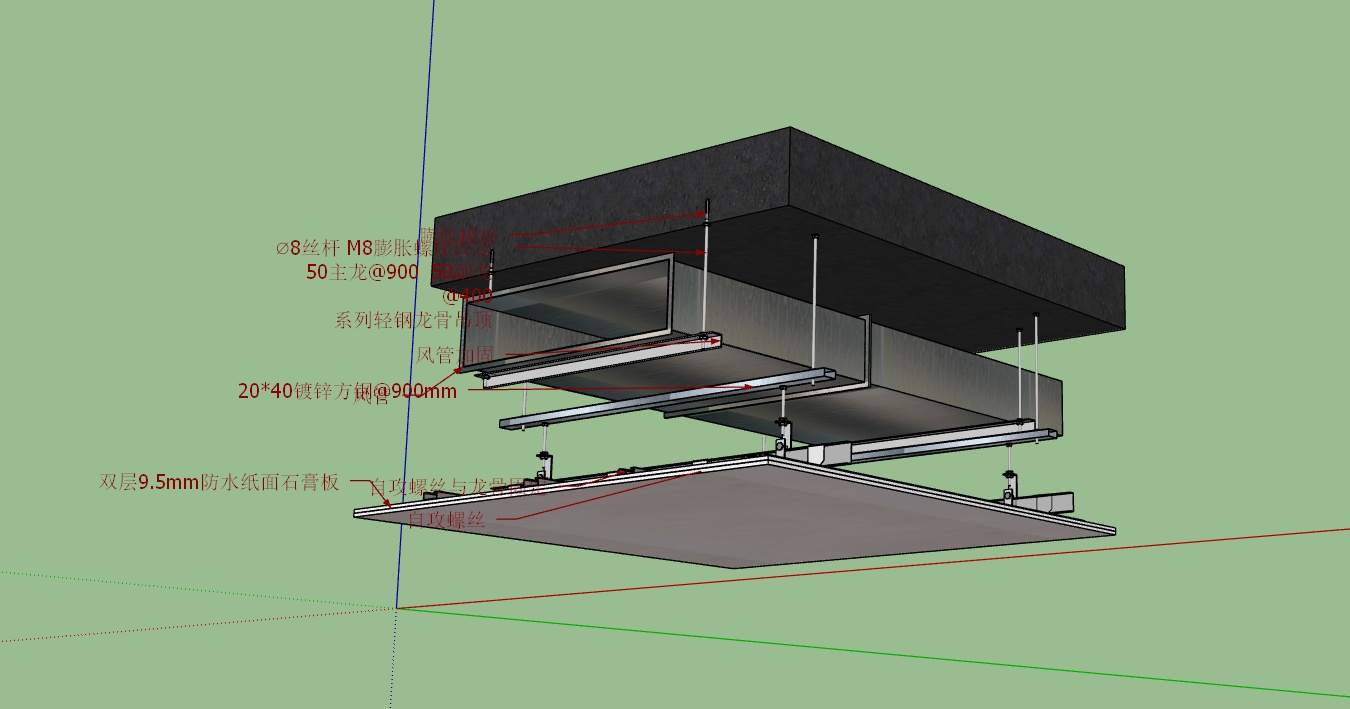Select the '∅8丝杆 M8膨胀螺栓固定' label

385,247
